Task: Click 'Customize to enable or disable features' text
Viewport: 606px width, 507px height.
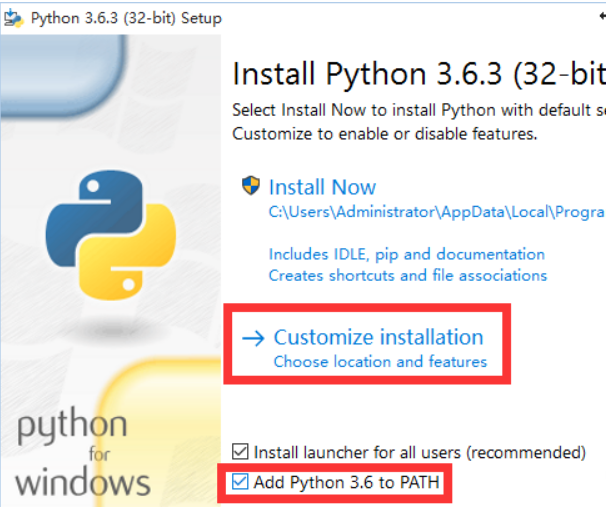Action: (x=385, y=132)
